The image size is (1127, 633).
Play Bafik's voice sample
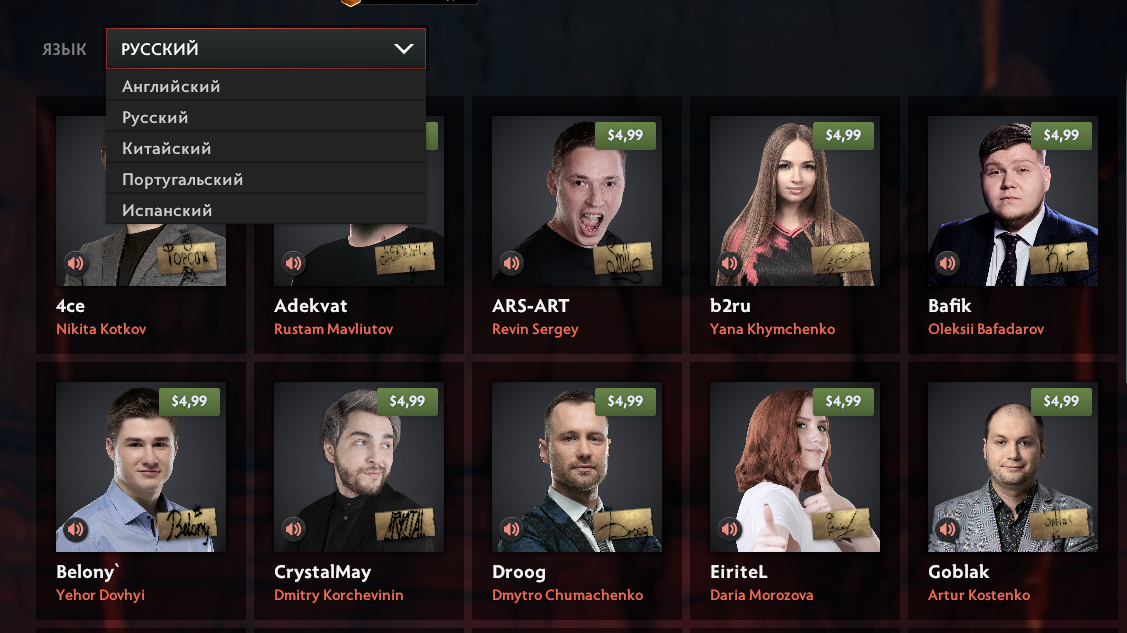click(947, 263)
